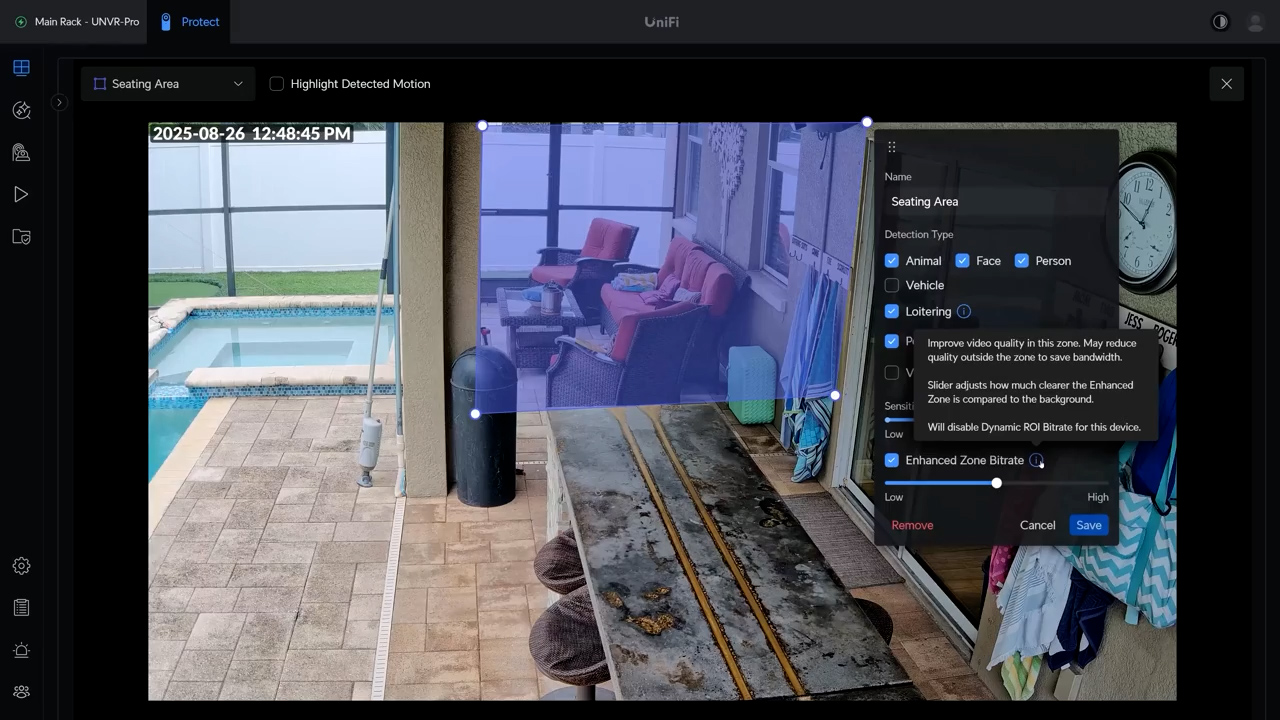Select the Protect tab
Viewport: 1280px width, 720px height.
point(190,22)
